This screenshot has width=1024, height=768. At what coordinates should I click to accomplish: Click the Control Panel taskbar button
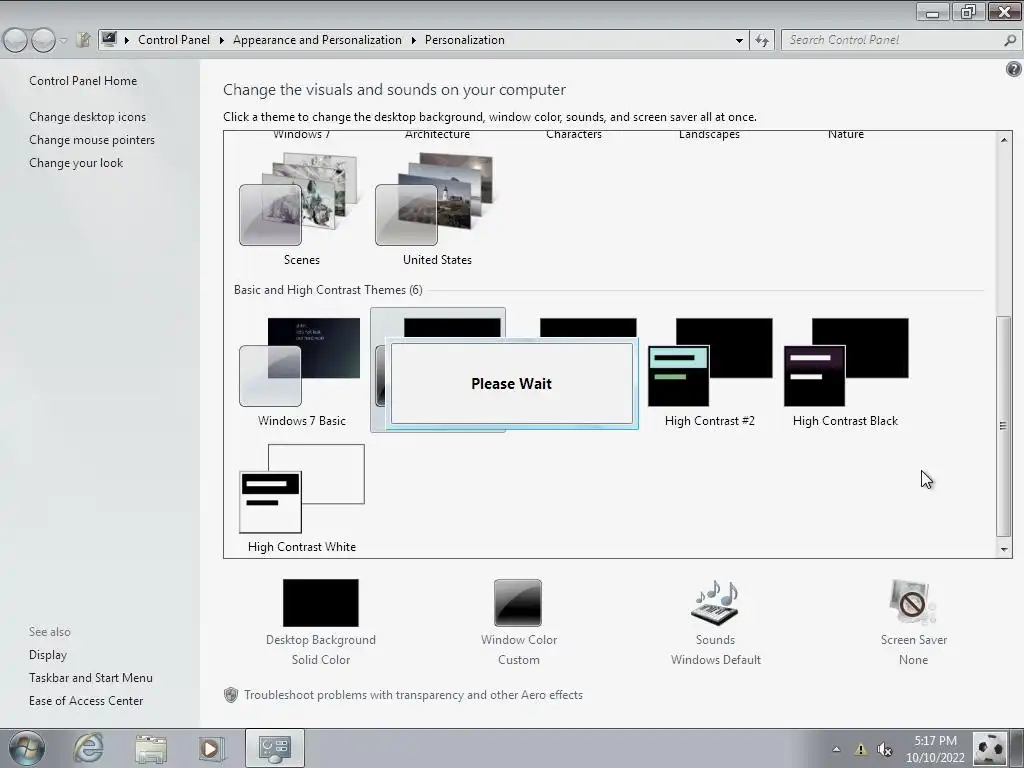point(274,748)
